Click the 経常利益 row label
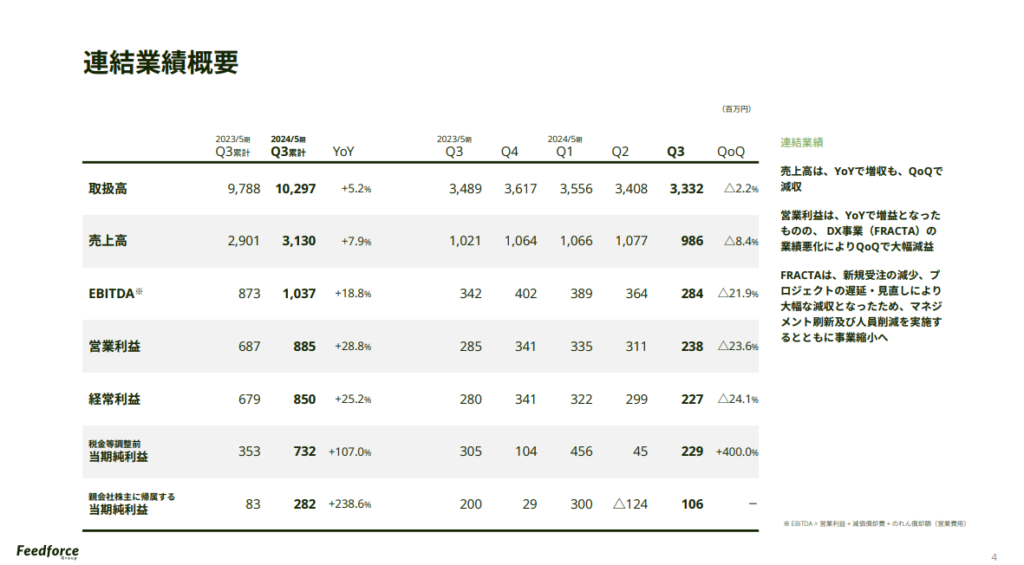 [115, 399]
